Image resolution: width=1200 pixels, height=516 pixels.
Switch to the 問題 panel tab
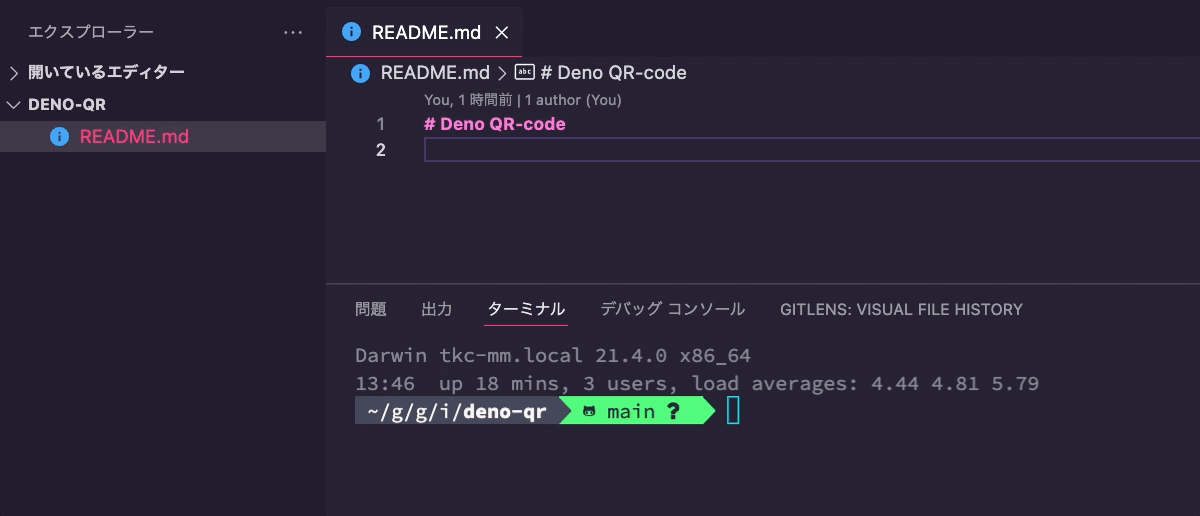pos(371,309)
